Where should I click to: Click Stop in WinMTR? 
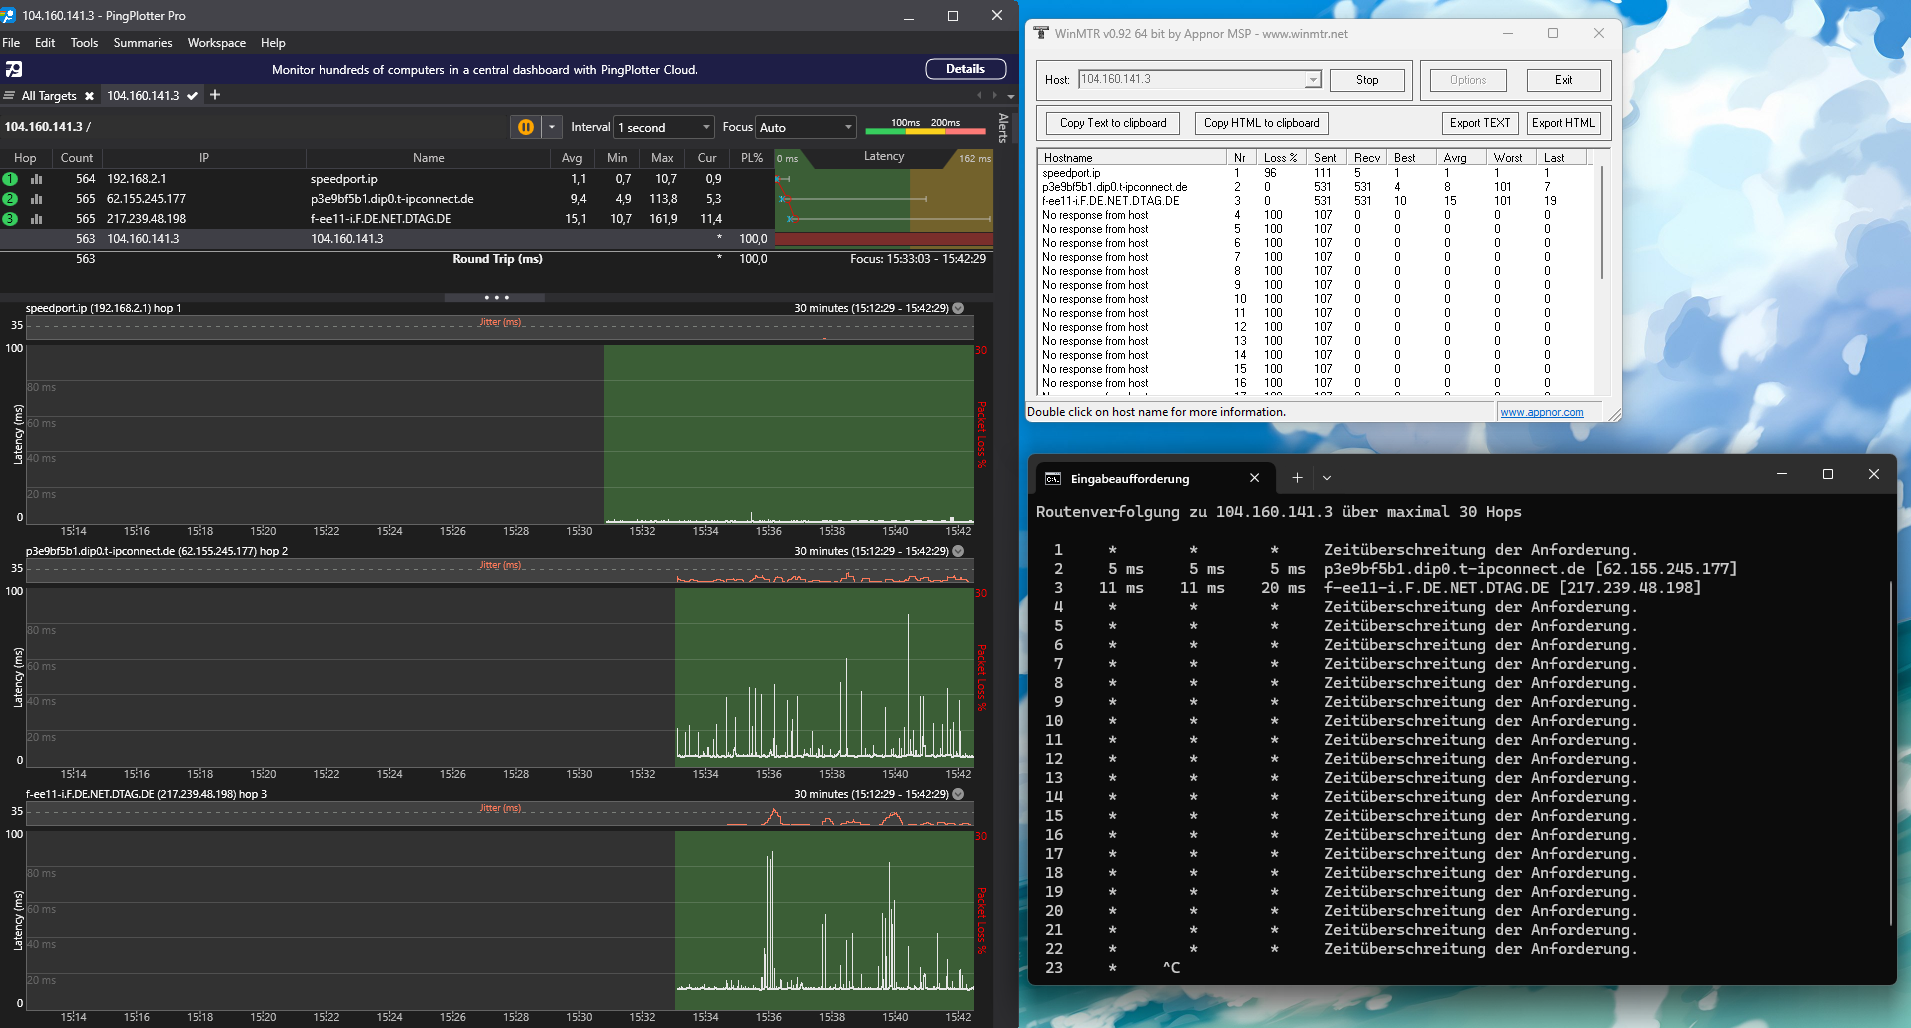pyautogui.click(x=1367, y=80)
